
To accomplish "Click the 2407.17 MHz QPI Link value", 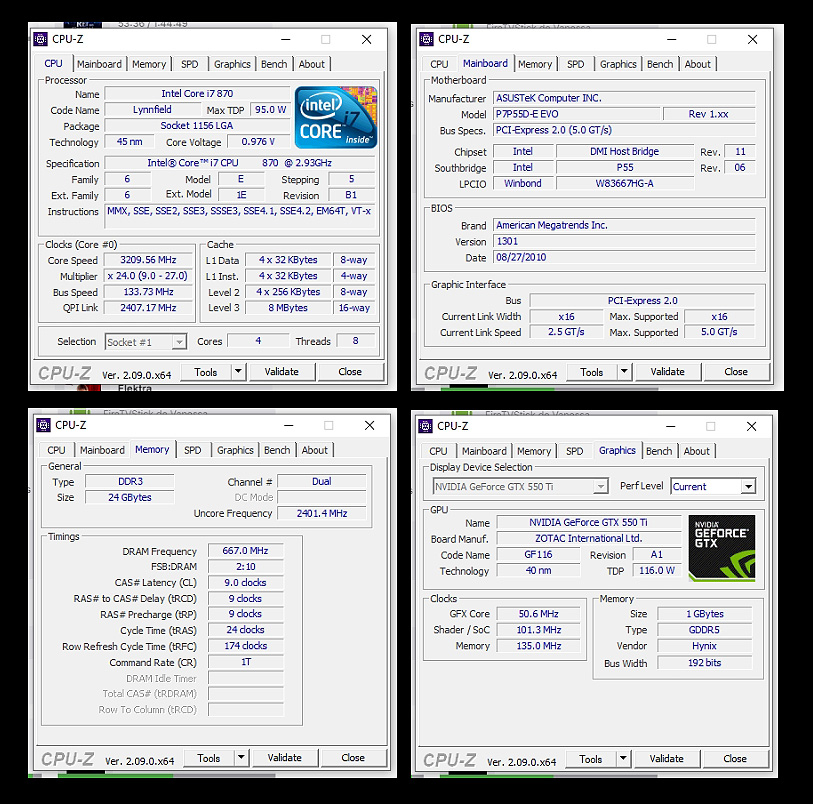I will 148,308.
